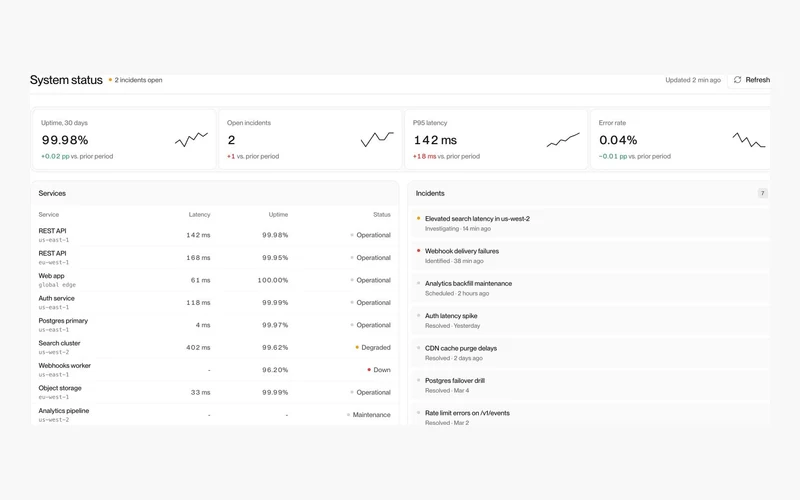Click the 142 ms P95 latency card value

(x=435, y=140)
